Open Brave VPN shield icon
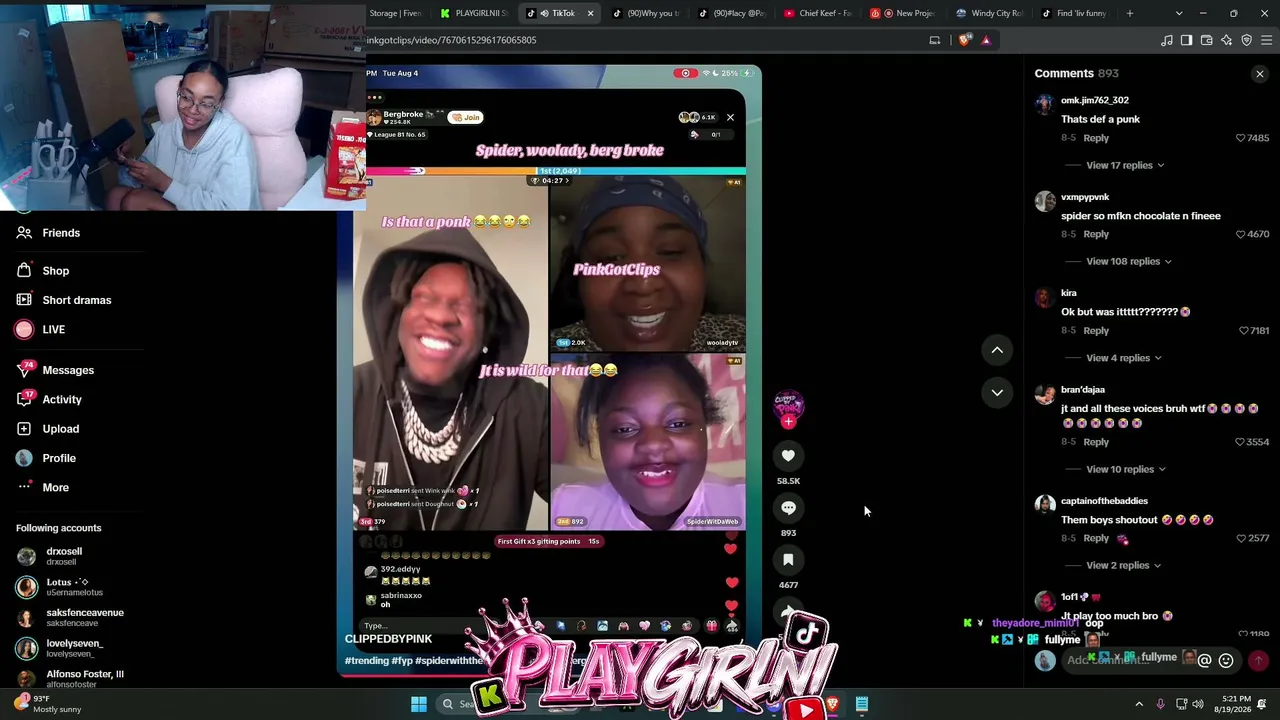The height and width of the screenshot is (720, 1280). click(1247, 40)
